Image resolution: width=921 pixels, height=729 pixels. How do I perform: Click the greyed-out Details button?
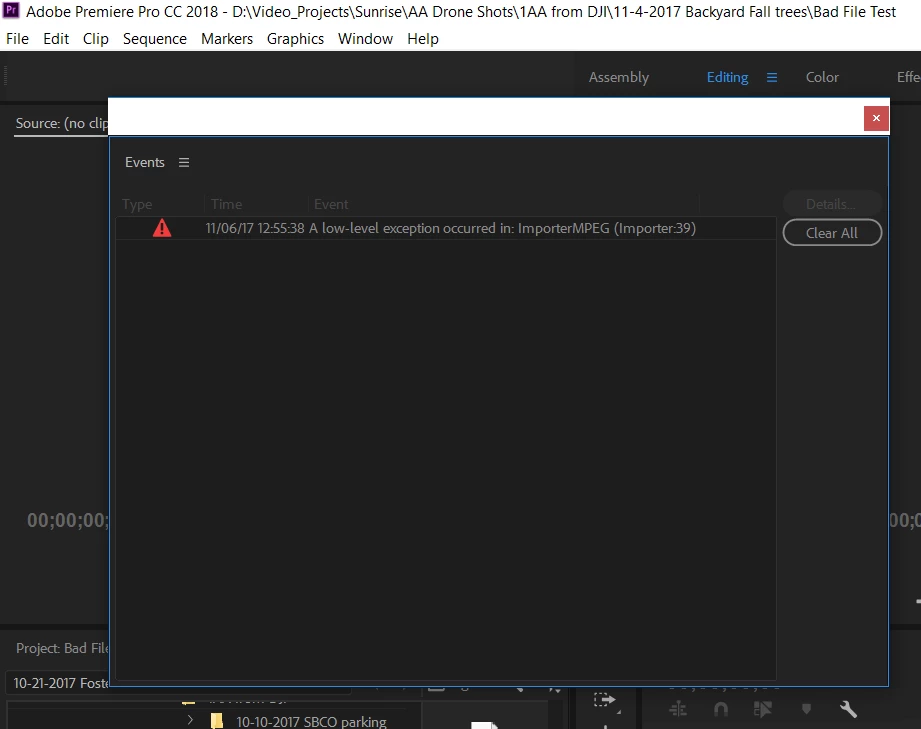point(832,204)
